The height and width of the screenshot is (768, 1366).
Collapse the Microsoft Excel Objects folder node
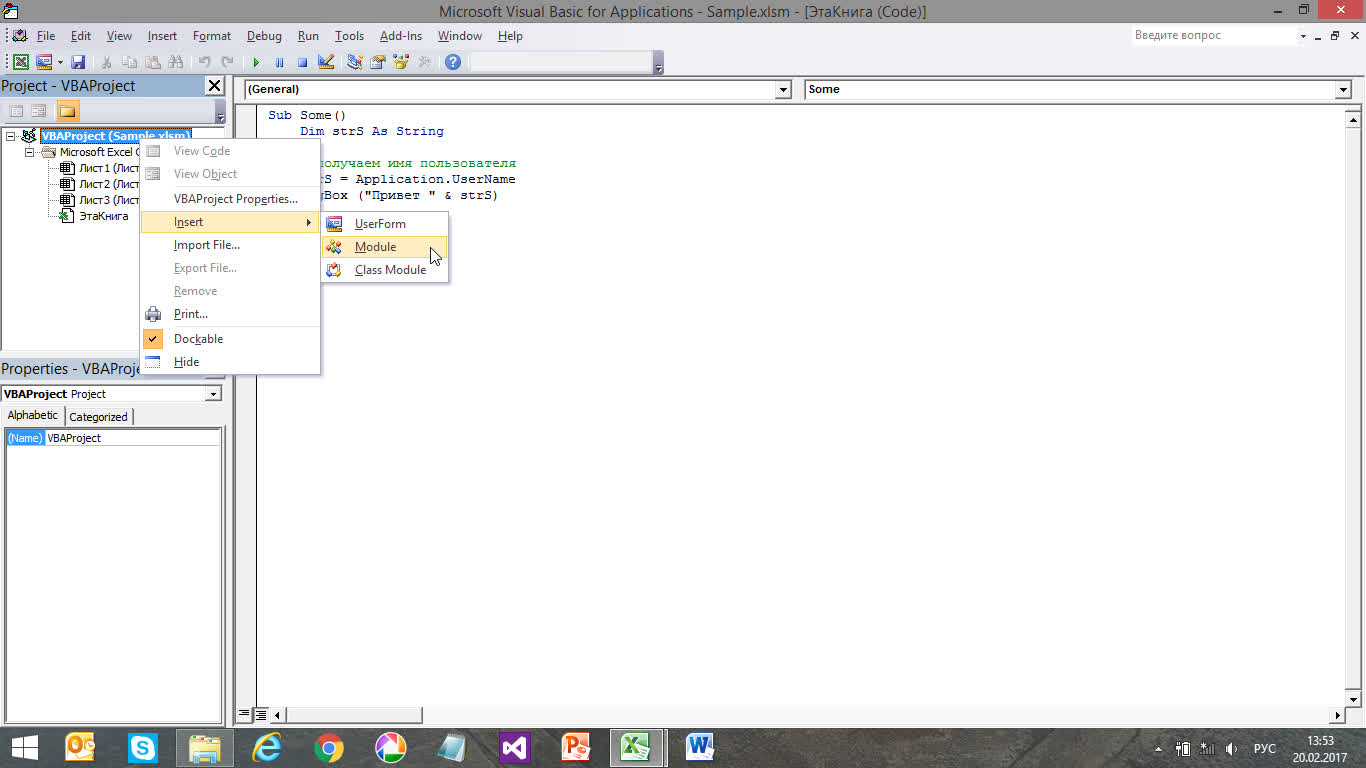(x=30, y=152)
